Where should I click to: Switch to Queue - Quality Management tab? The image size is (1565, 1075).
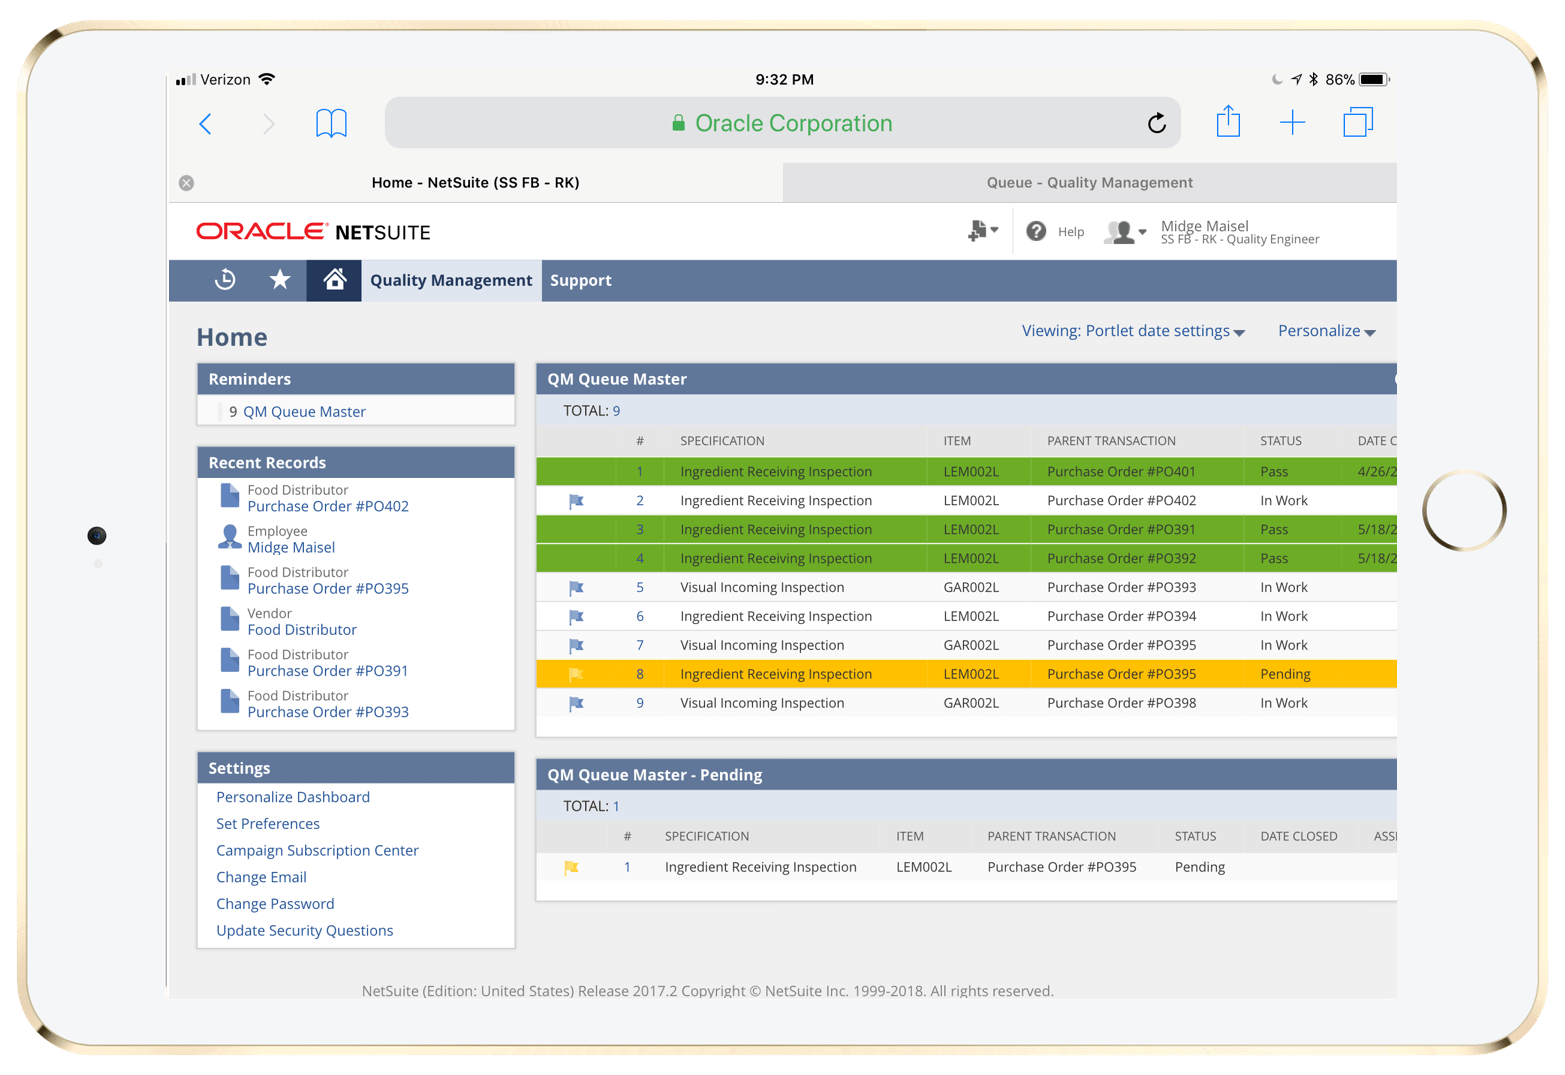[1089, 183]
